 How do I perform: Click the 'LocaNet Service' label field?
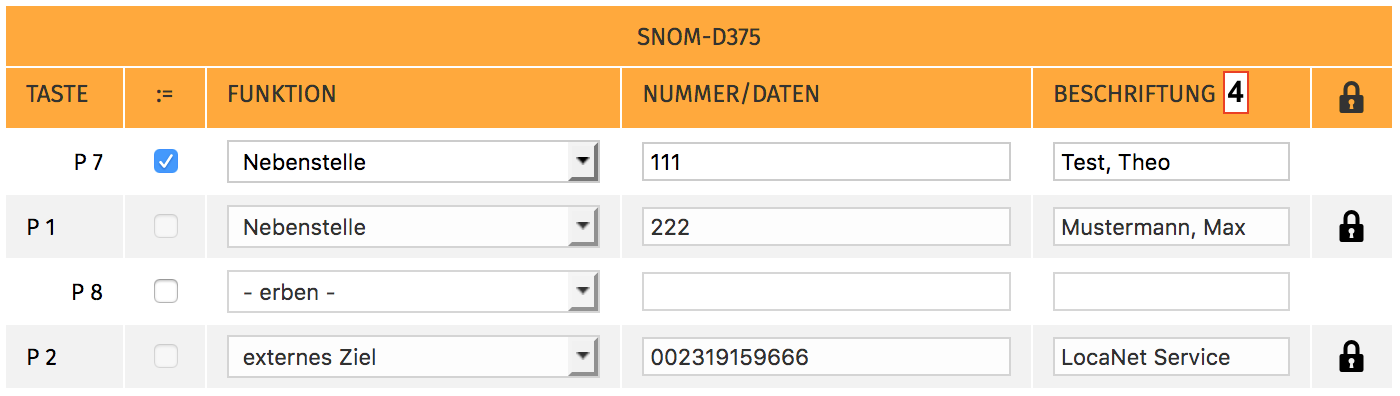tap(1171, 357)
